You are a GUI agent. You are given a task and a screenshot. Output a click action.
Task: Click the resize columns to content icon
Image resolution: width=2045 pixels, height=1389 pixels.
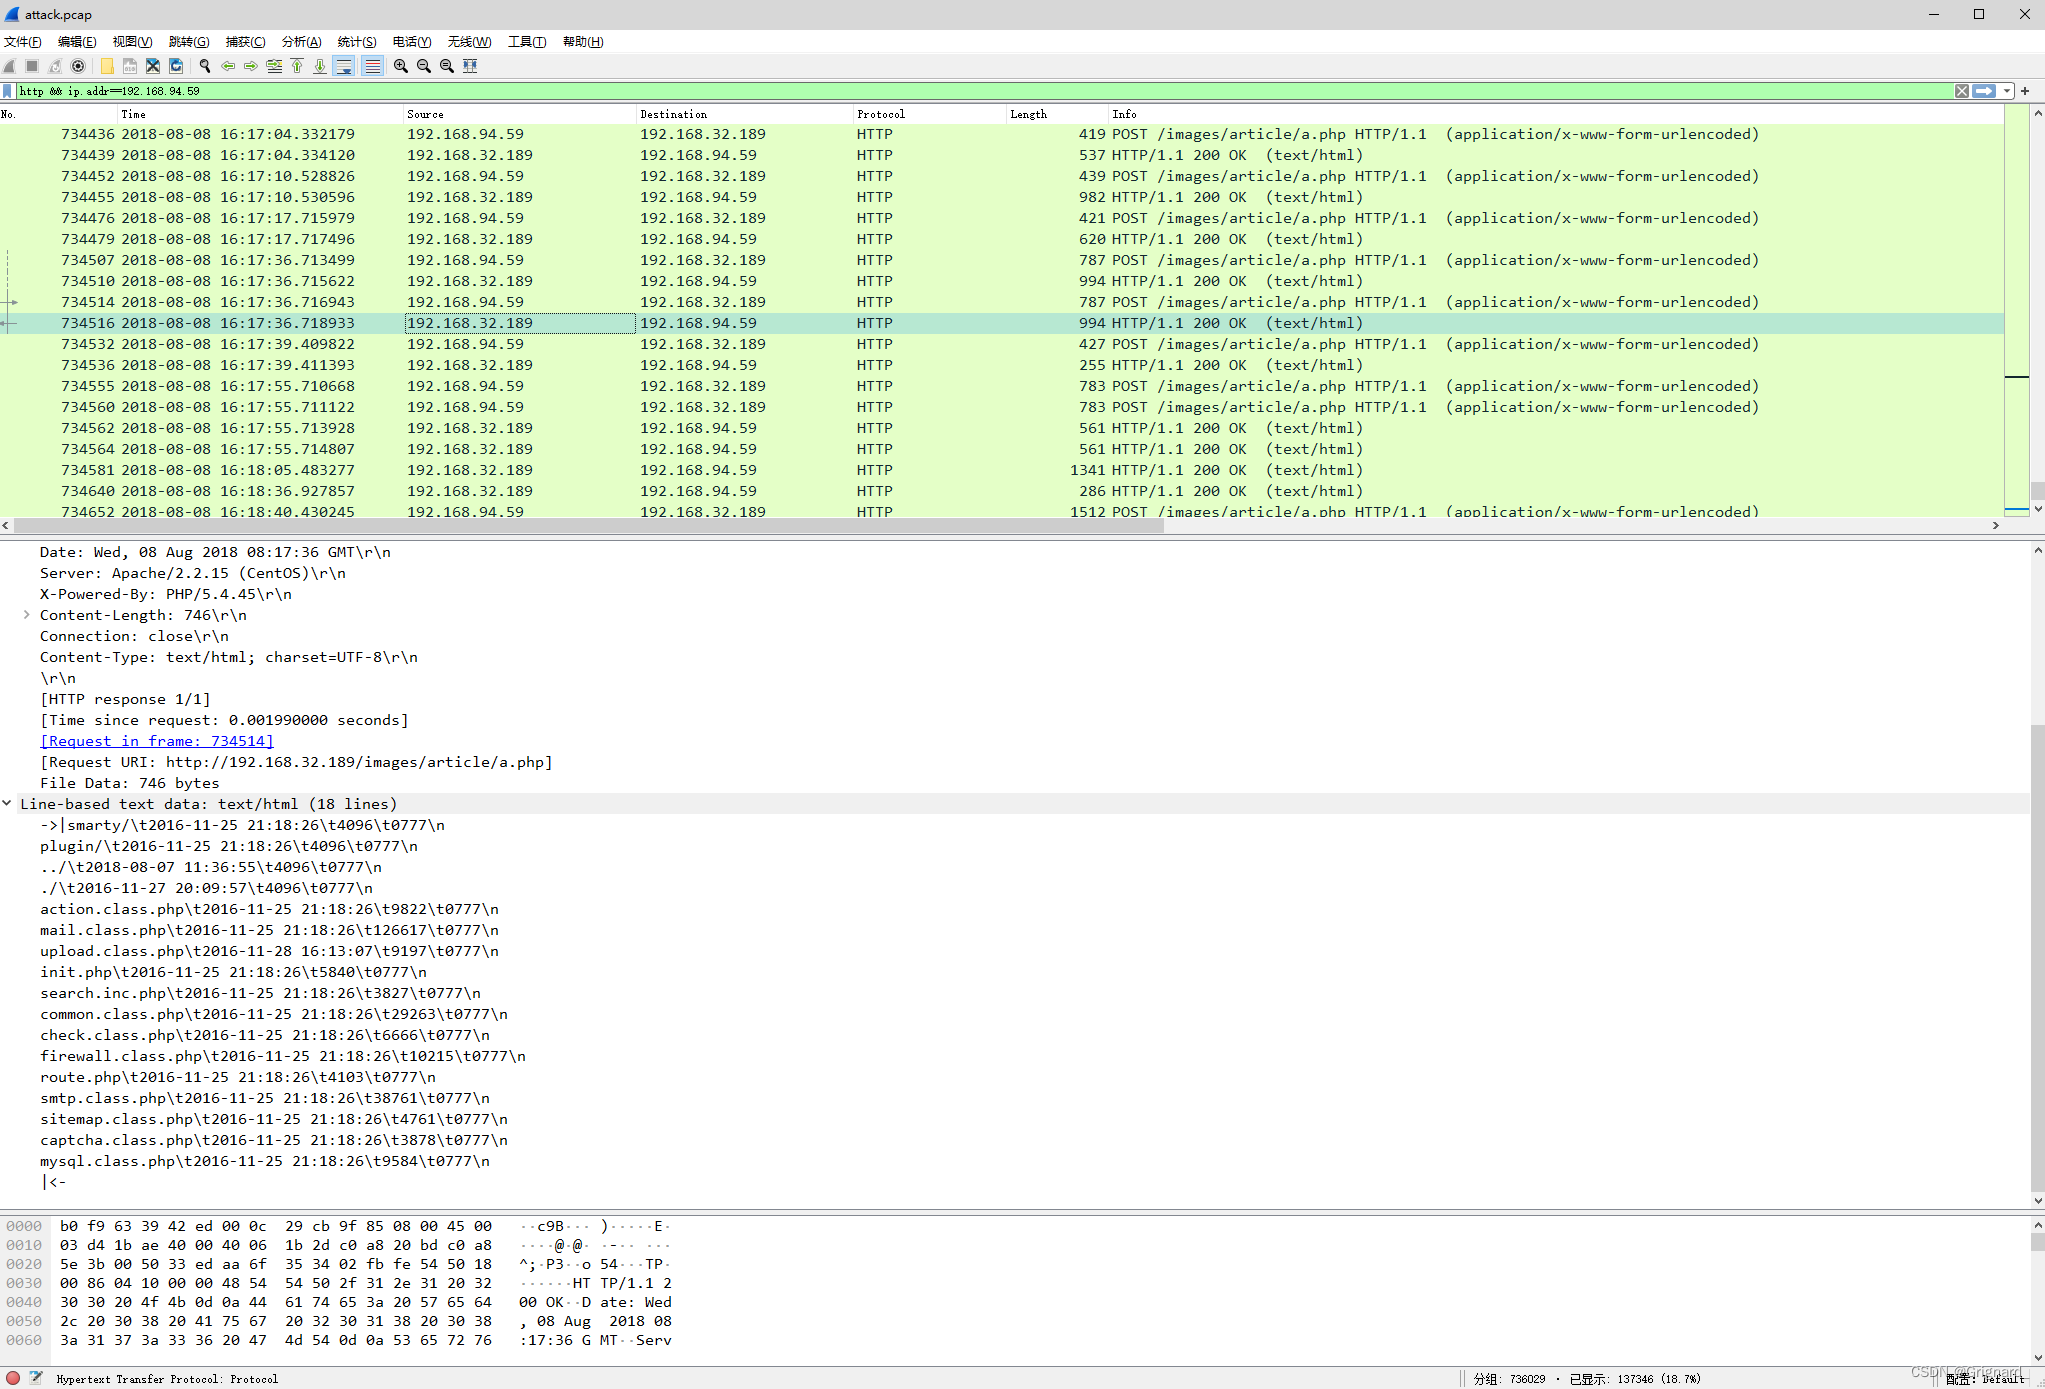pos(470,66)
